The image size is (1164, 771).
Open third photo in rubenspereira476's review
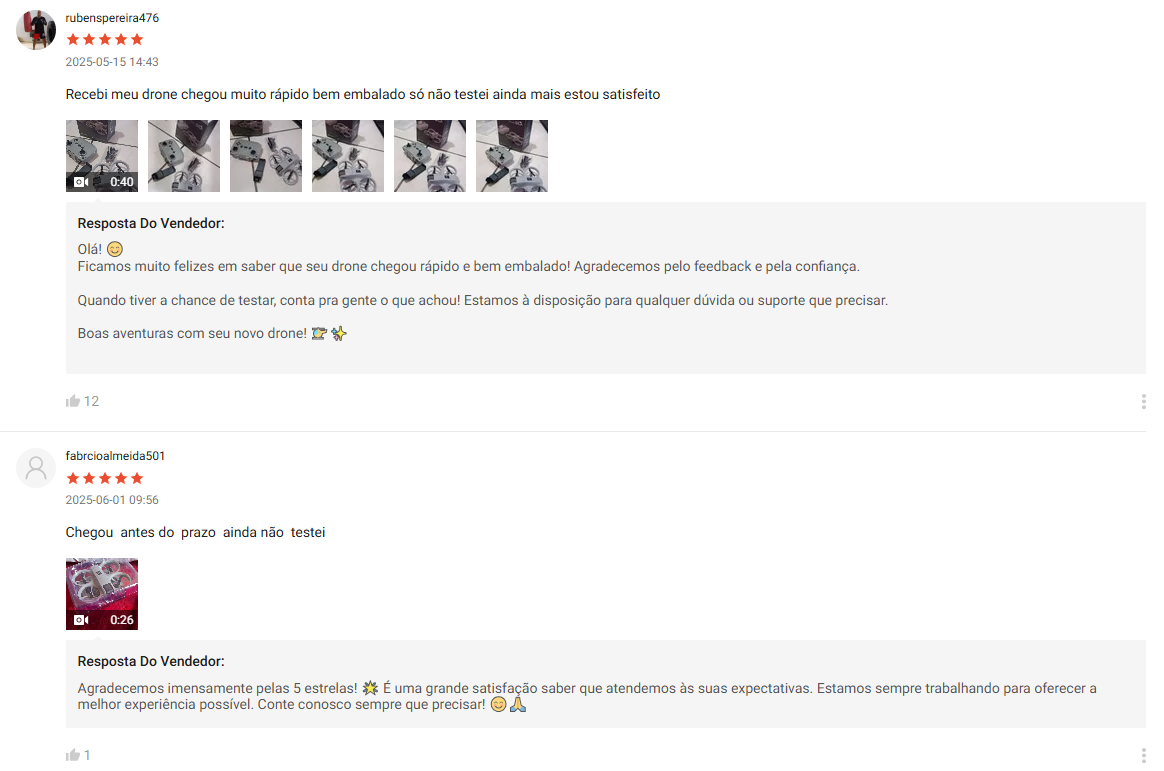click(266, 156)
